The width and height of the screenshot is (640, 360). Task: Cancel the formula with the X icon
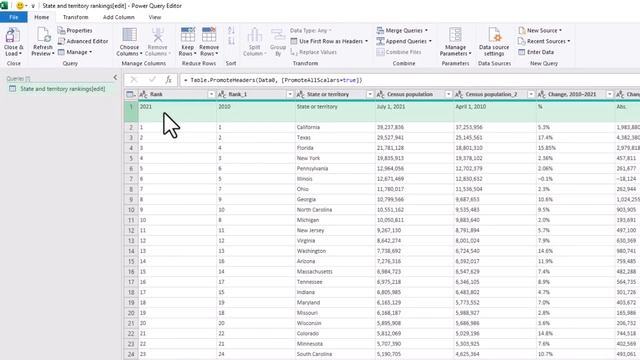coord(133,80)
